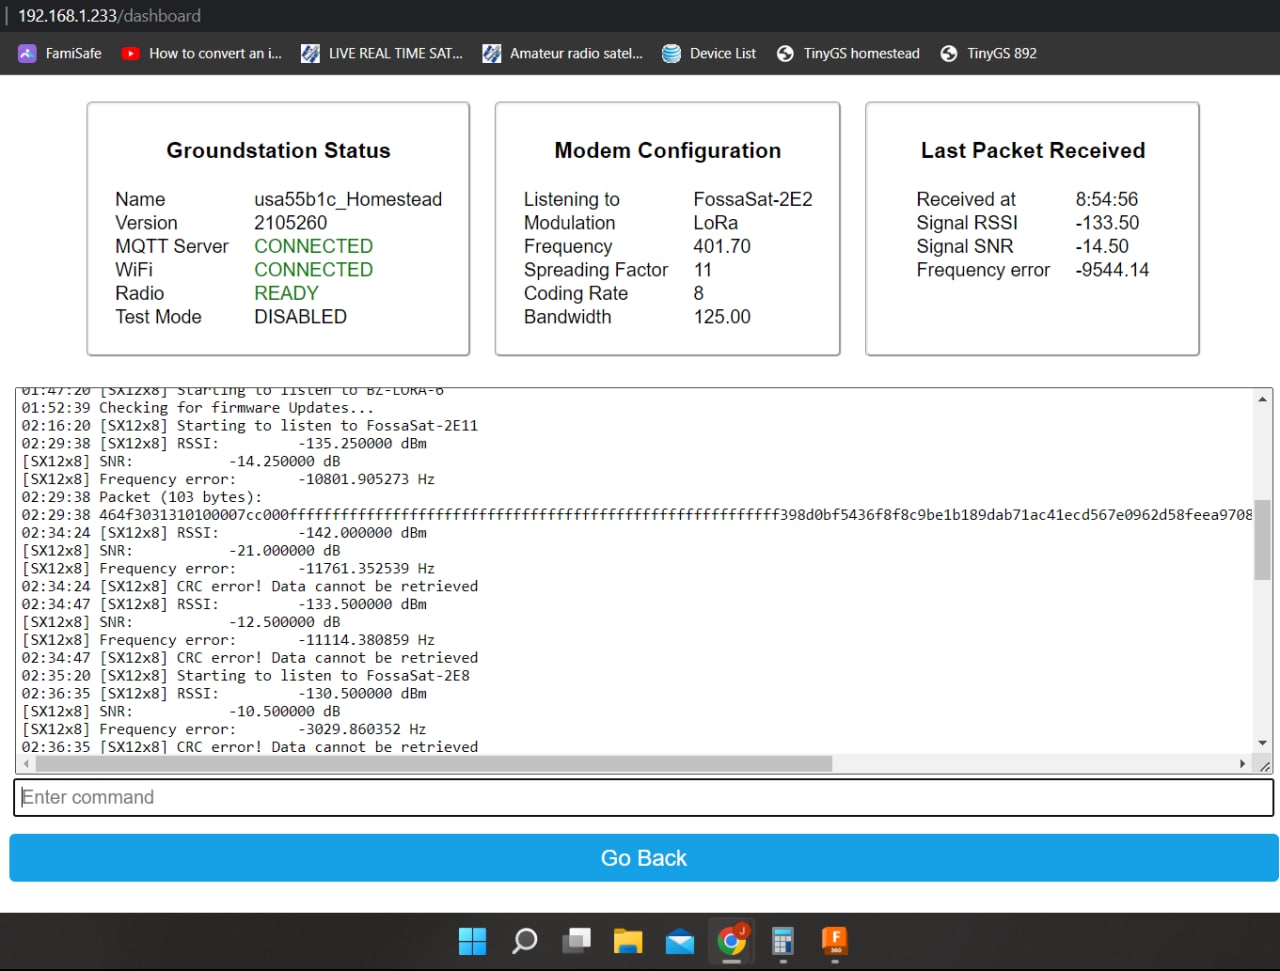Switch to Chrome in the taskbar
This screenshot has width=1280, height=971.
732,941
